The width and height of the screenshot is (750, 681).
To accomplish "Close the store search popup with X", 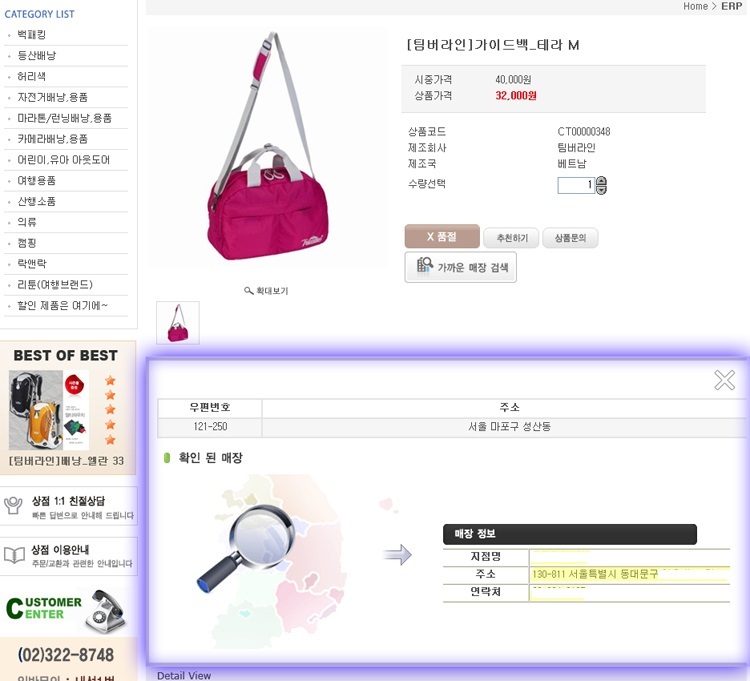I will pos(724,380).
